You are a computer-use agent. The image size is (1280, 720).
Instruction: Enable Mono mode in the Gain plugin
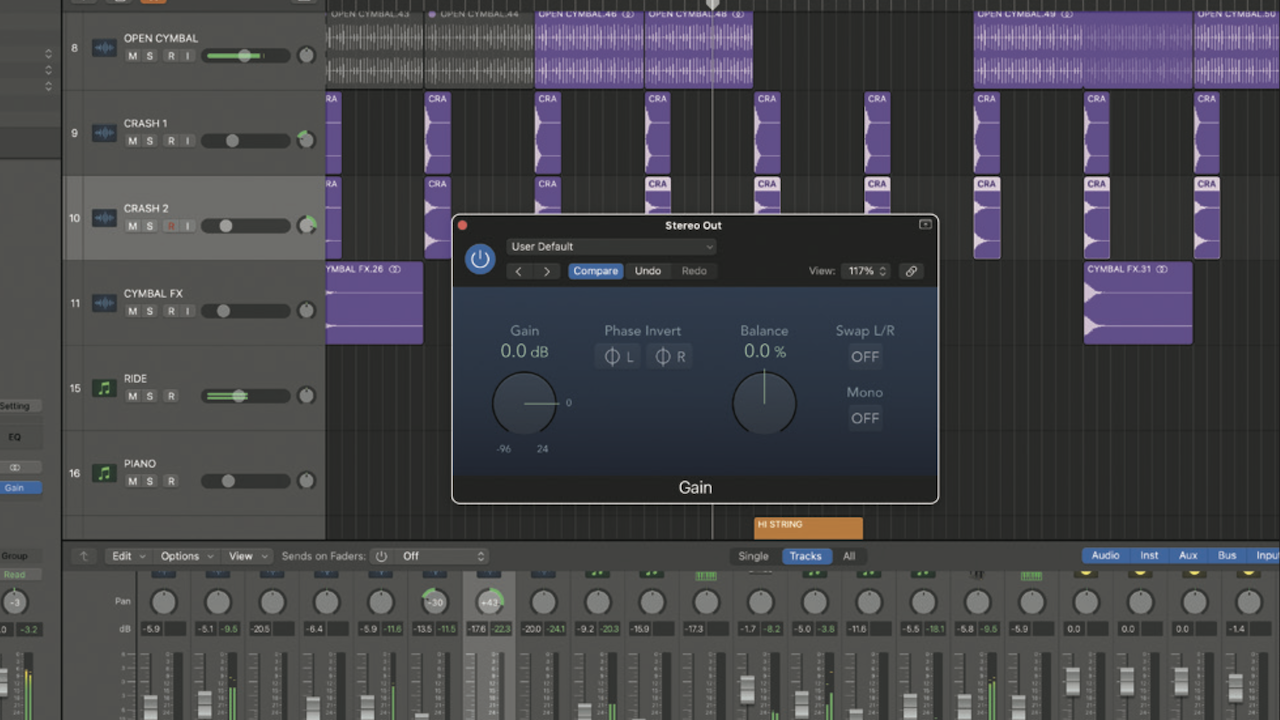(x=864, y=418)
